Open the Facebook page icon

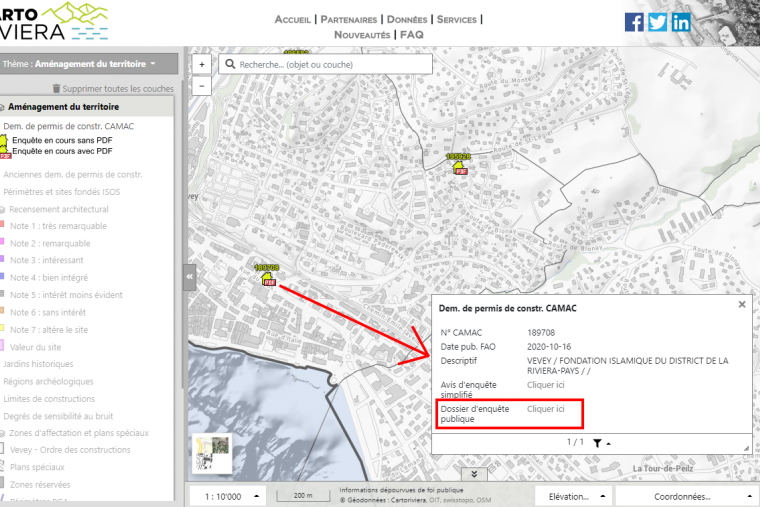(x=634, y=22)
